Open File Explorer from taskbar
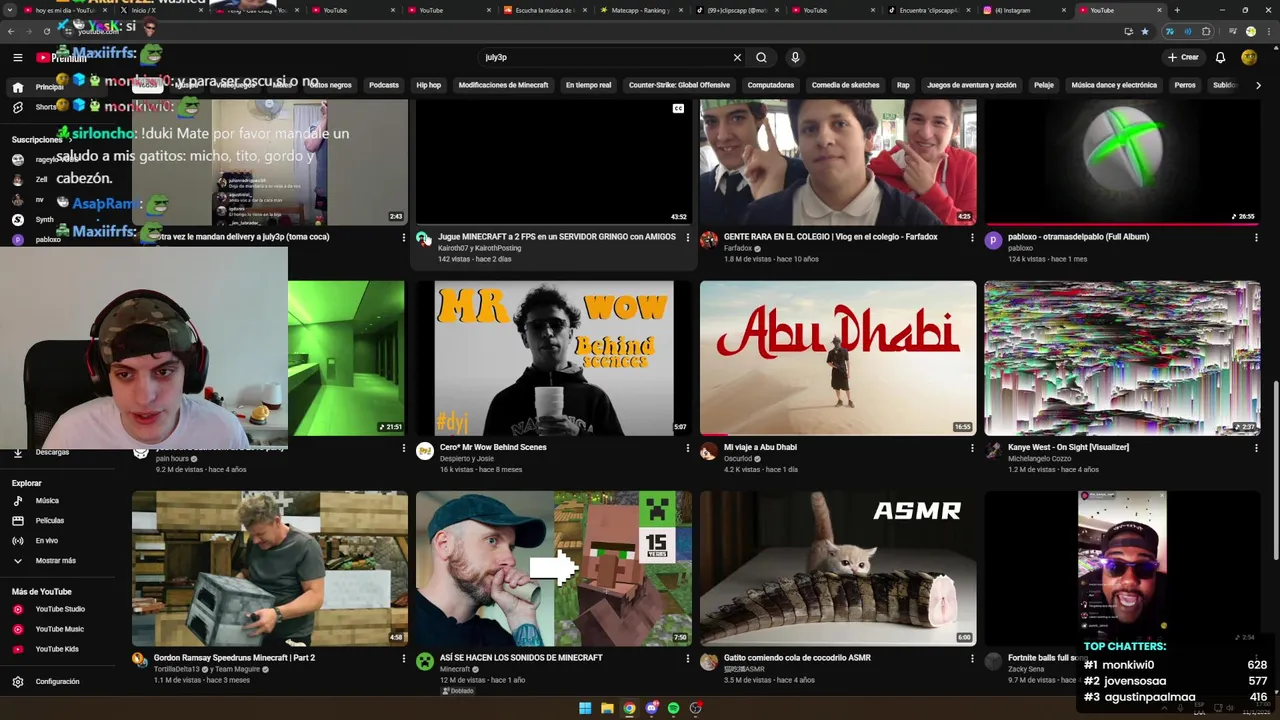Image resolution: width=1280 pixels, height=720 pixels. click(607, 708)
